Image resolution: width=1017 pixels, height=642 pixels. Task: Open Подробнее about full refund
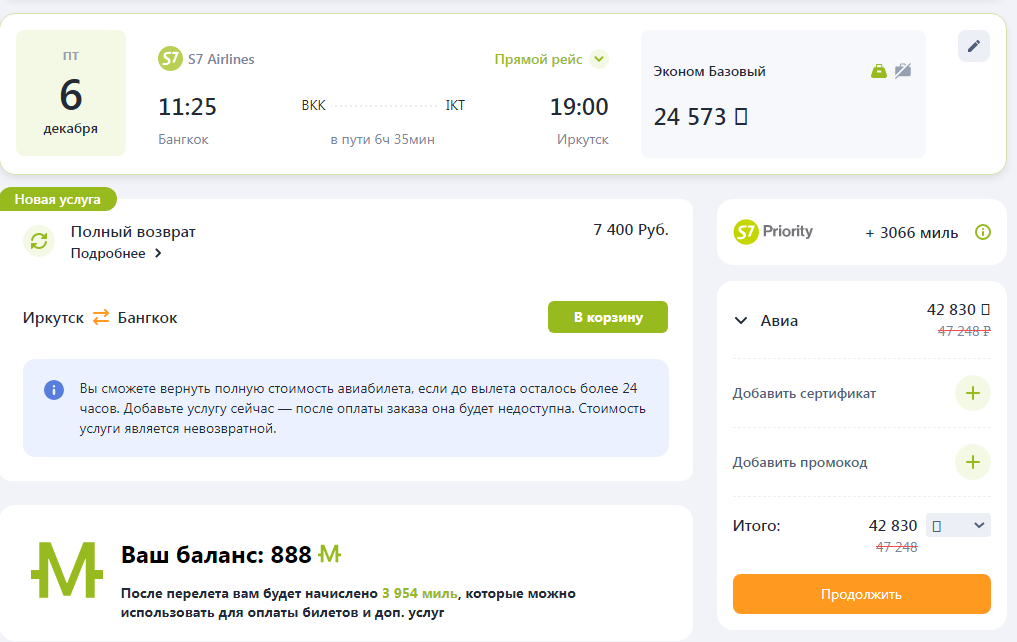pyautogui.click(x=116, y=254)
